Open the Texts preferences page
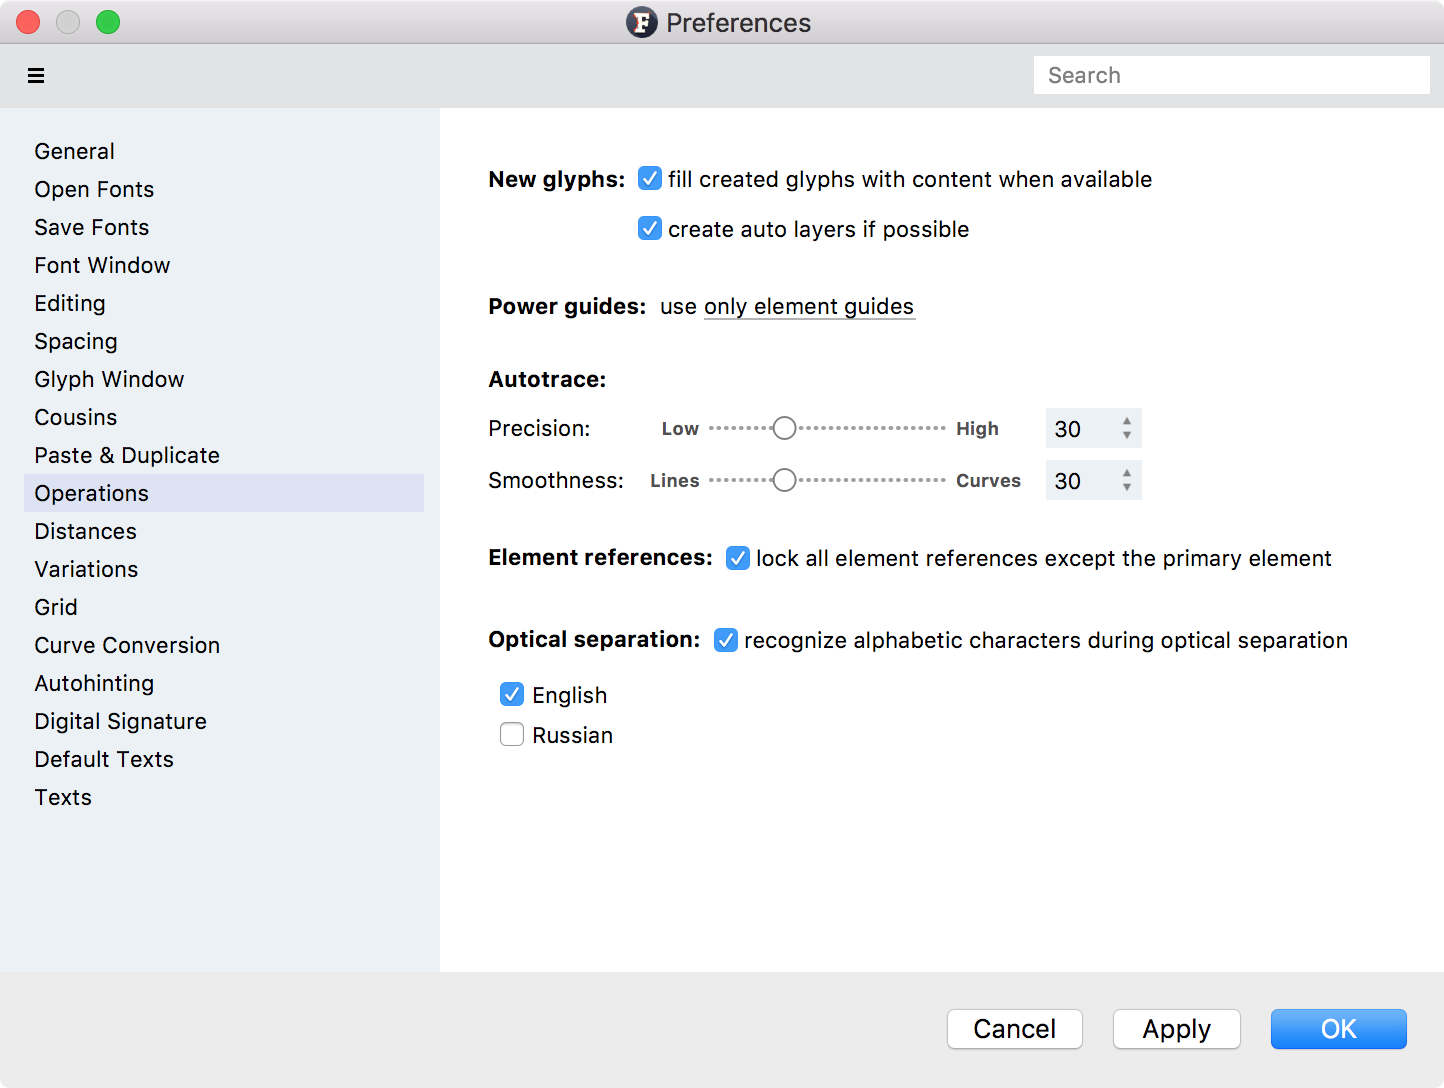This screenshot has height=1088, width=1444. coord(224,797)
